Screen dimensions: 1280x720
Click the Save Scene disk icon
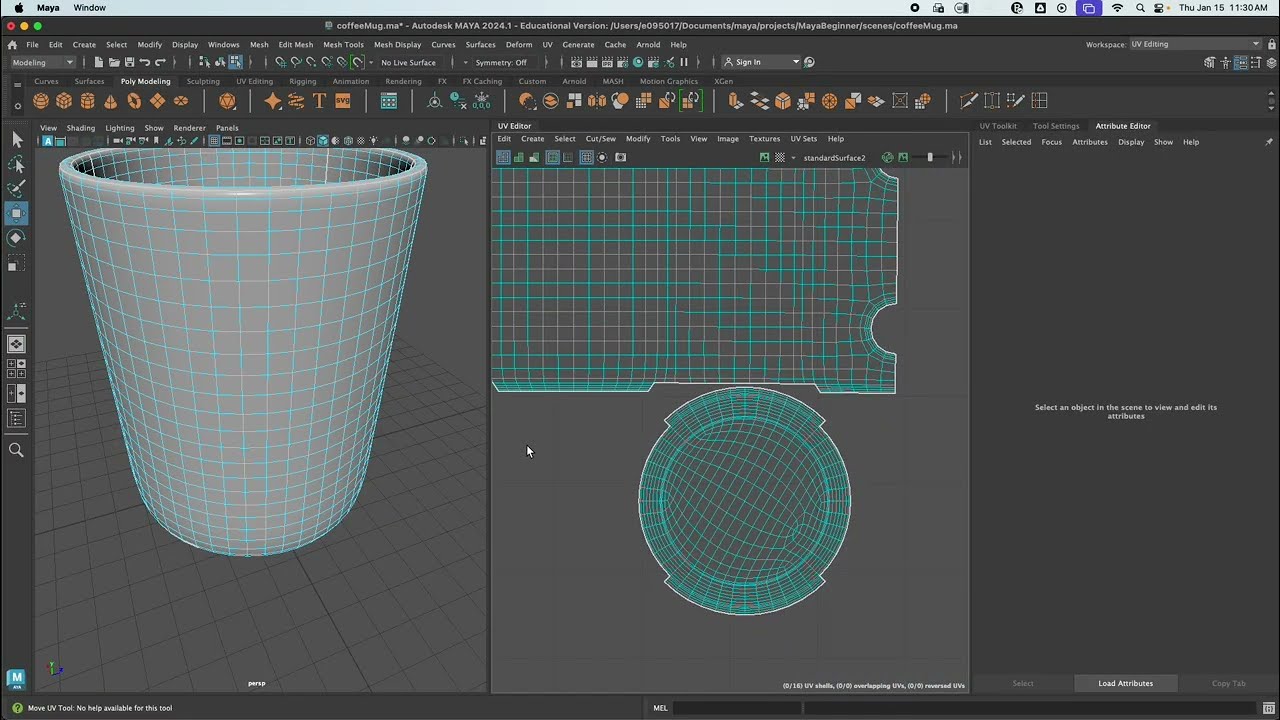[129, 62]
